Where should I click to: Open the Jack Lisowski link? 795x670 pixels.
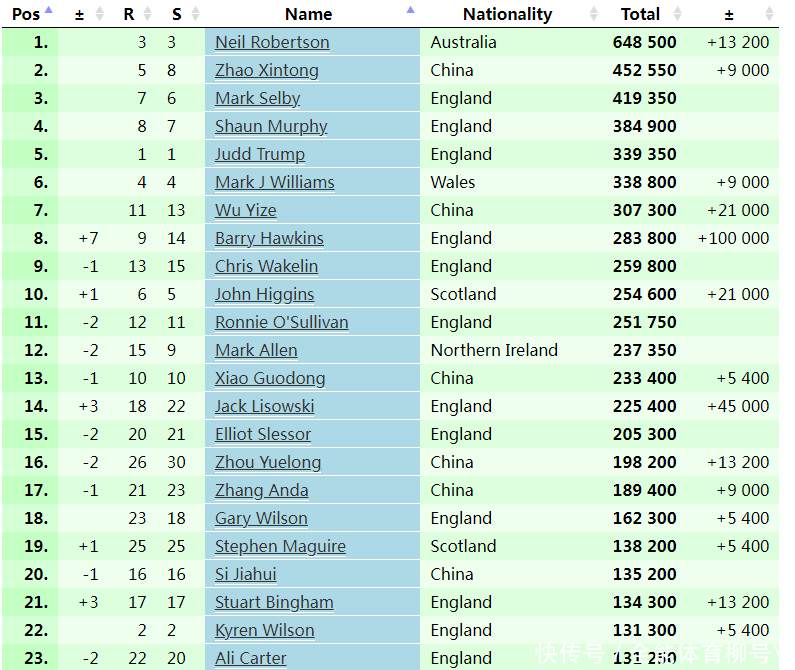coord(264,406)
